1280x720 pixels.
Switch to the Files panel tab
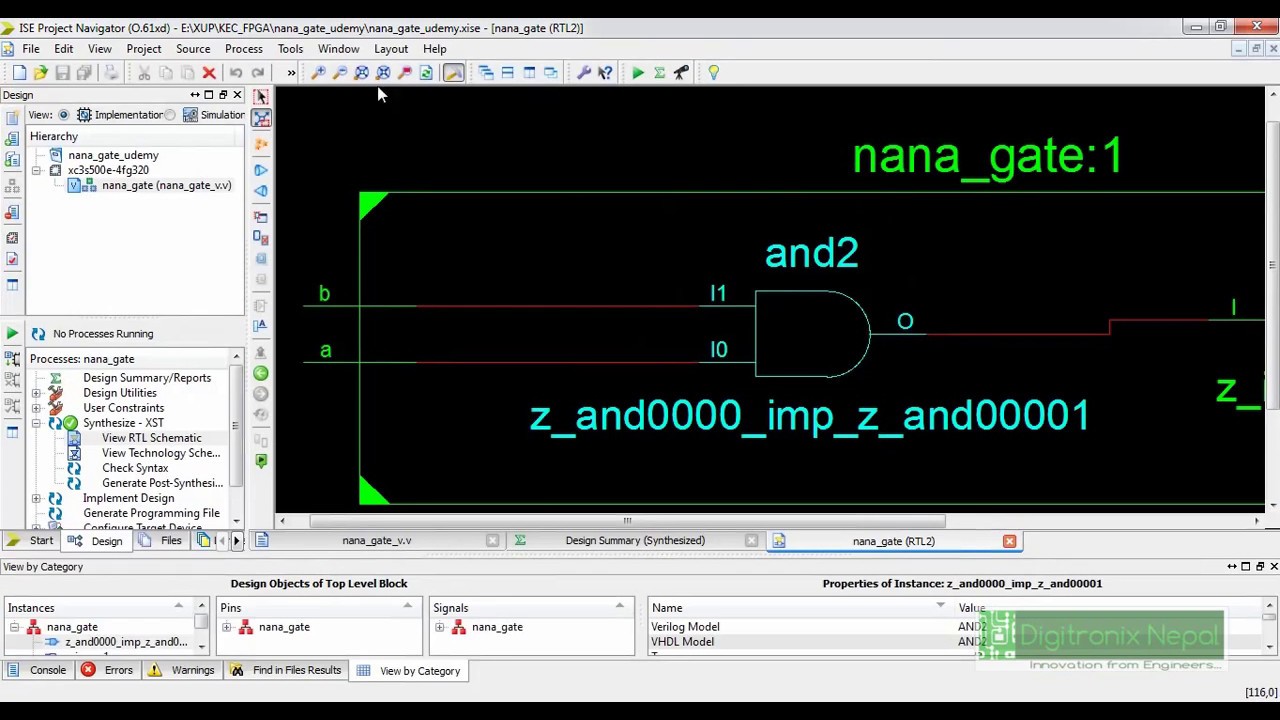161,541
